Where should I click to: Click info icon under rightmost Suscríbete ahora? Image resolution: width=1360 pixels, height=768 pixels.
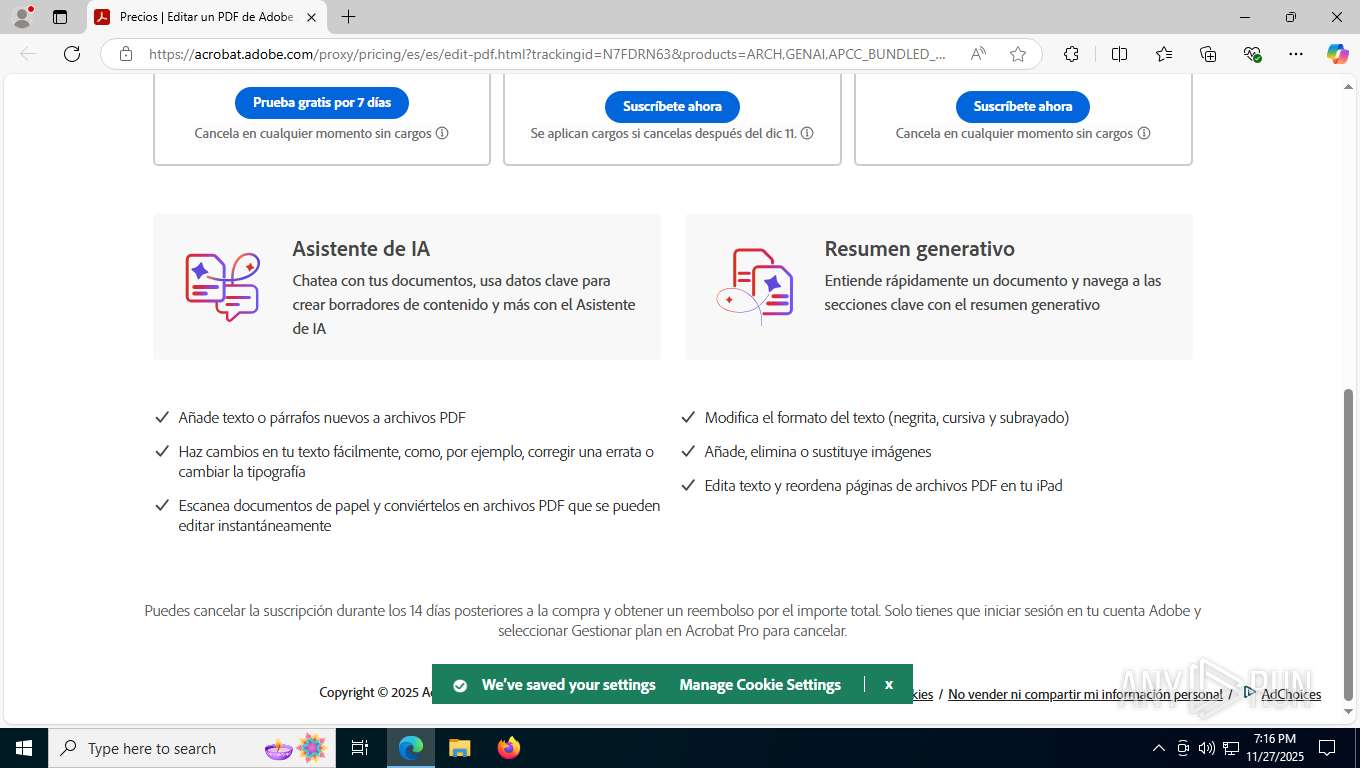1144,133
